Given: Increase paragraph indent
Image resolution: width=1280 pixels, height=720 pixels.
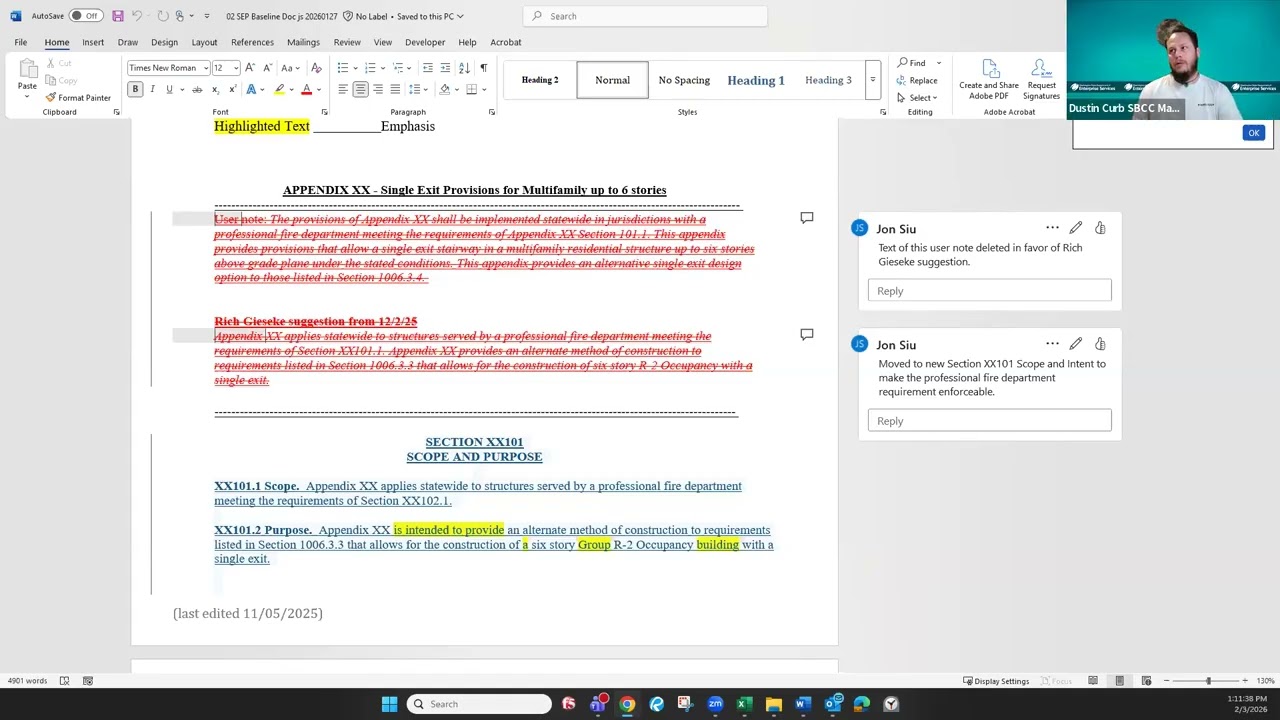Looking at the screenshot, I should point(445,68).
